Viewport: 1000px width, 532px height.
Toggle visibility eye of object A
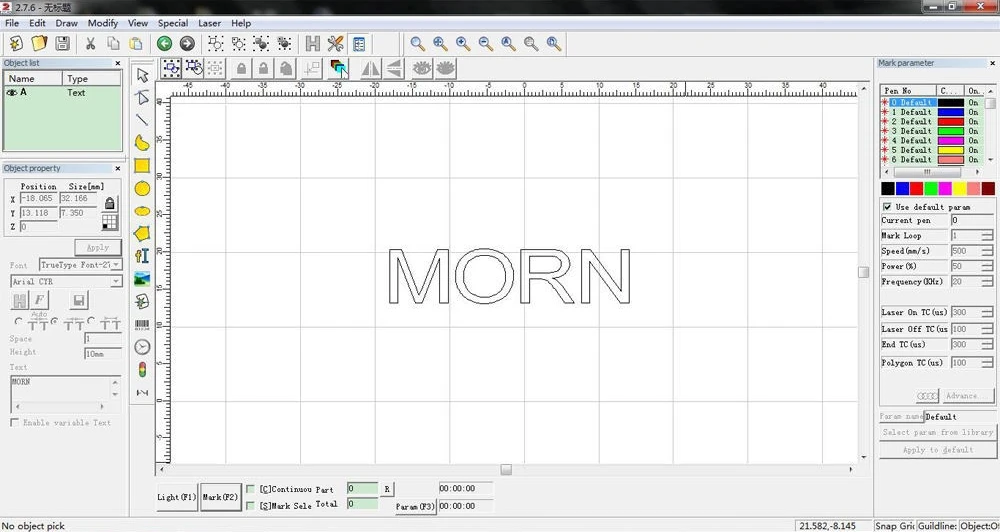coord(11,92)
